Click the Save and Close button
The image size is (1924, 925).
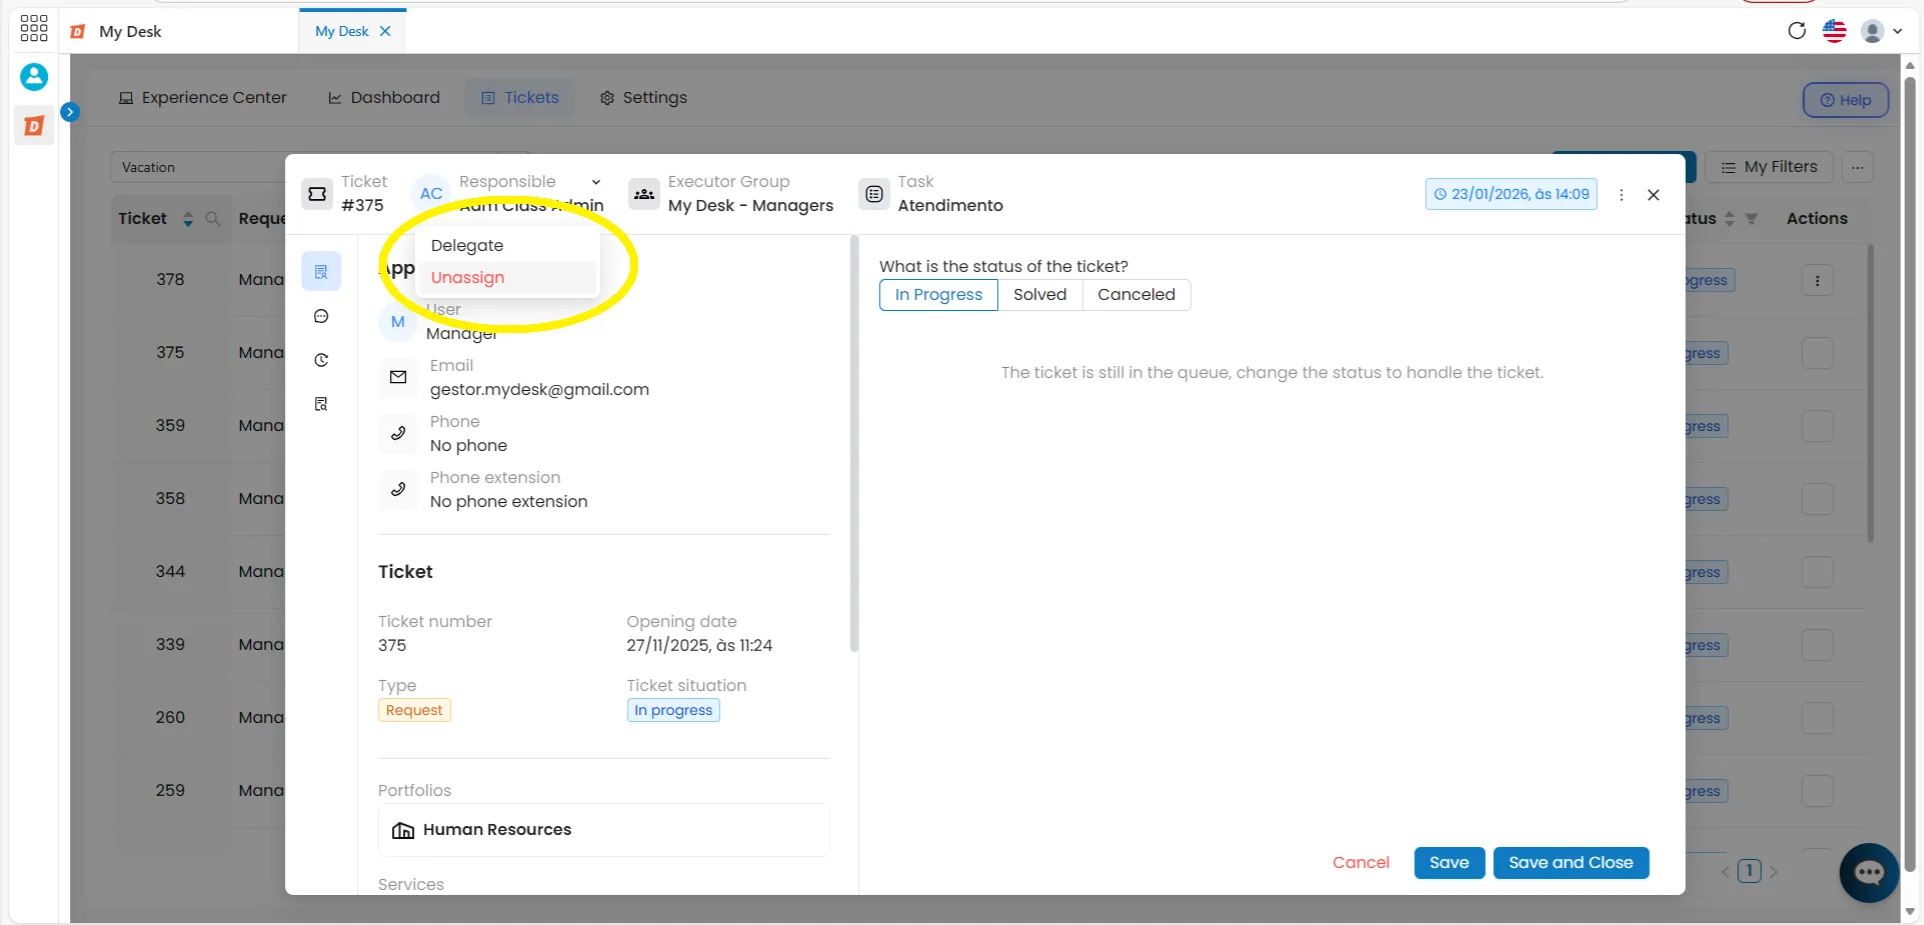pos(1571,863)
